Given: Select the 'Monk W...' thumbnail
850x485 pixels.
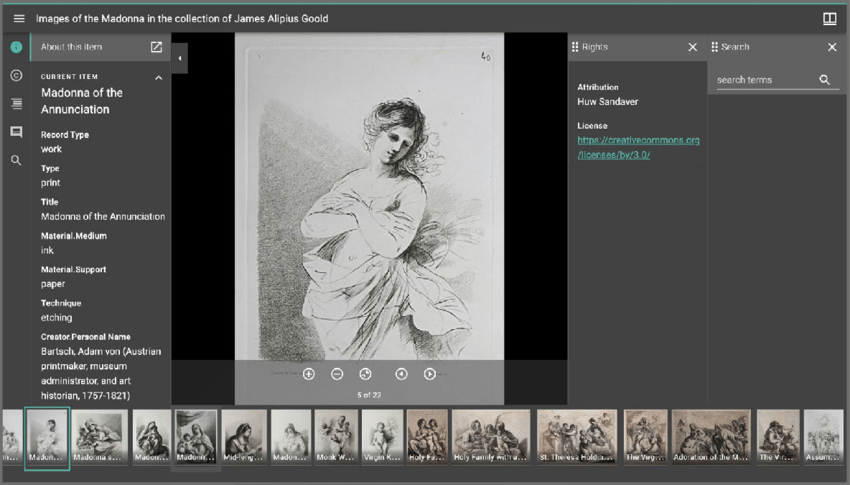Looking at the screenshot, I should pyautogui.click(x=336, y=437).
